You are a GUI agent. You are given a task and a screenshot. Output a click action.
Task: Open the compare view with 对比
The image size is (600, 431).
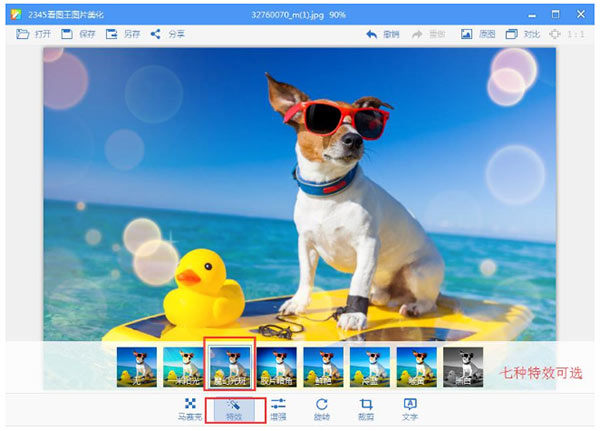[512, 34]
